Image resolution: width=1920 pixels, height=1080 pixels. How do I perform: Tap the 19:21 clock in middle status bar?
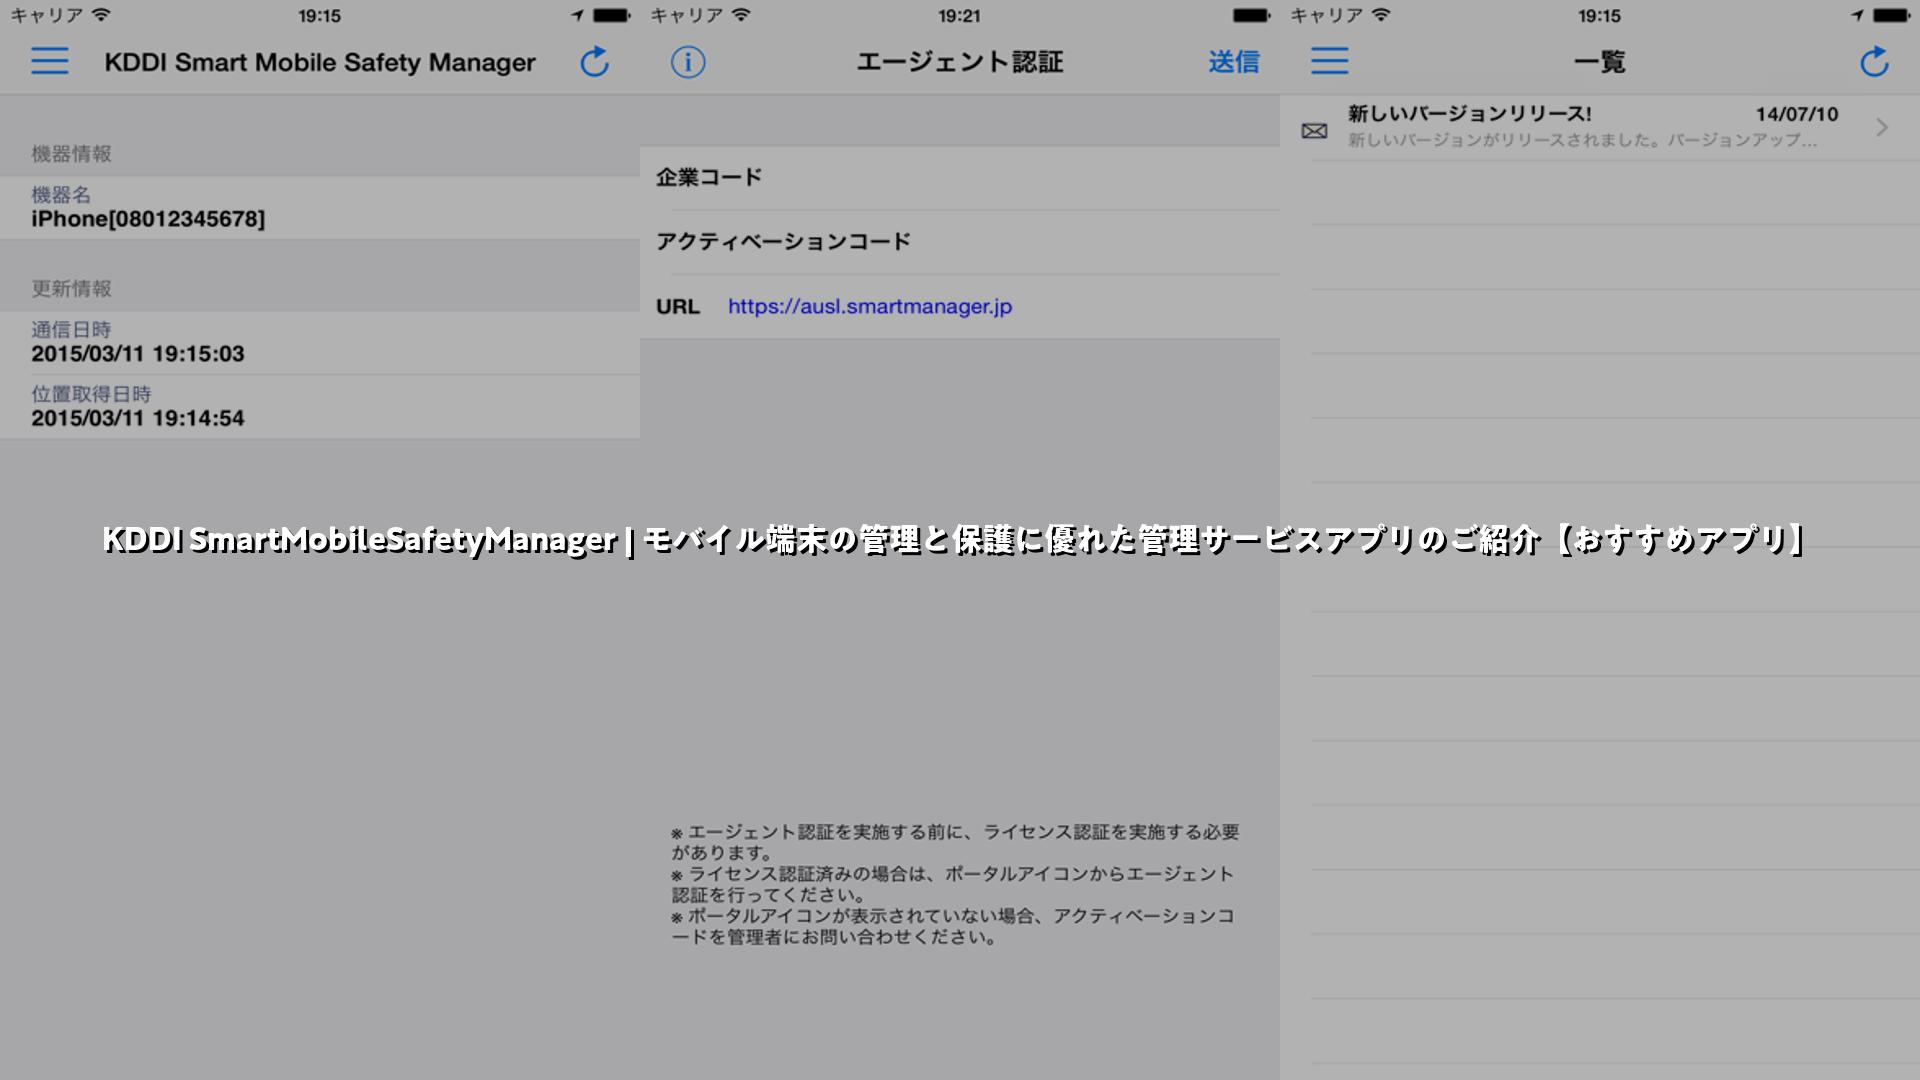click(959, 16)
